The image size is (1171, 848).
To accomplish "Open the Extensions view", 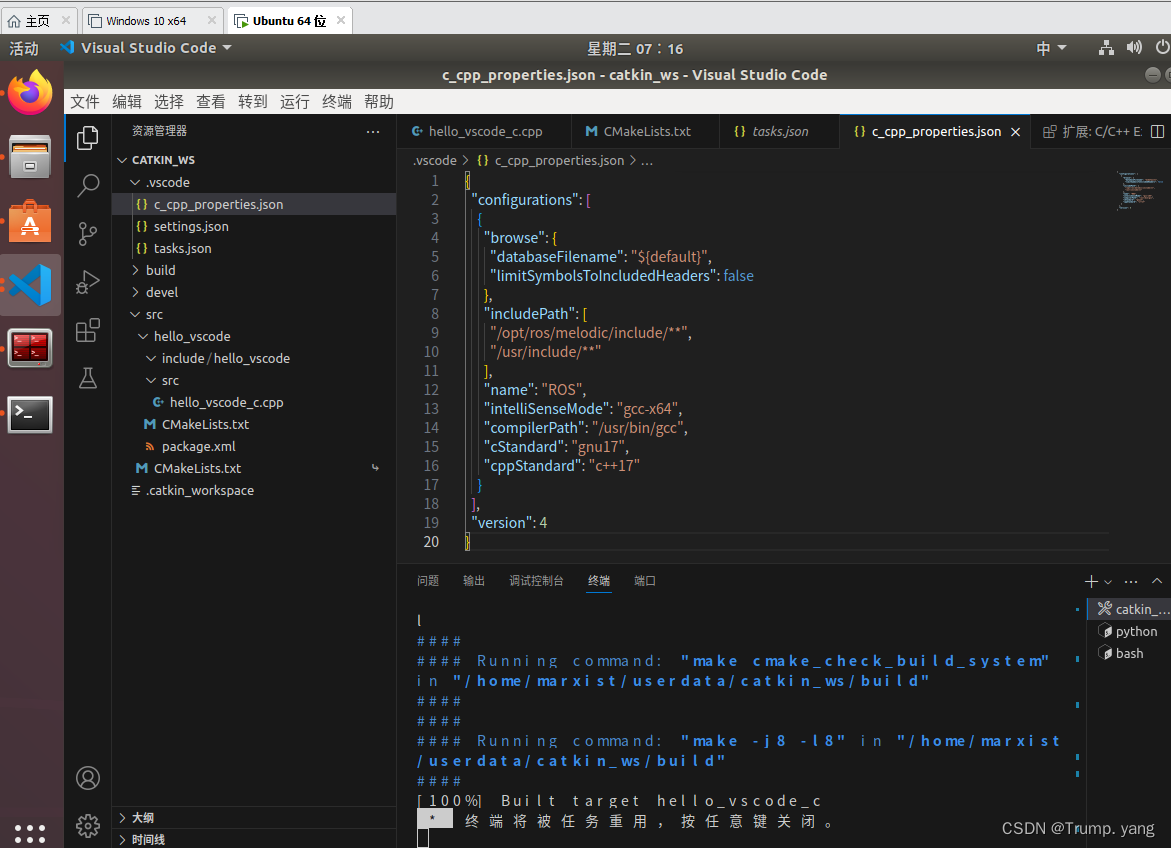I will pos(88,330).
